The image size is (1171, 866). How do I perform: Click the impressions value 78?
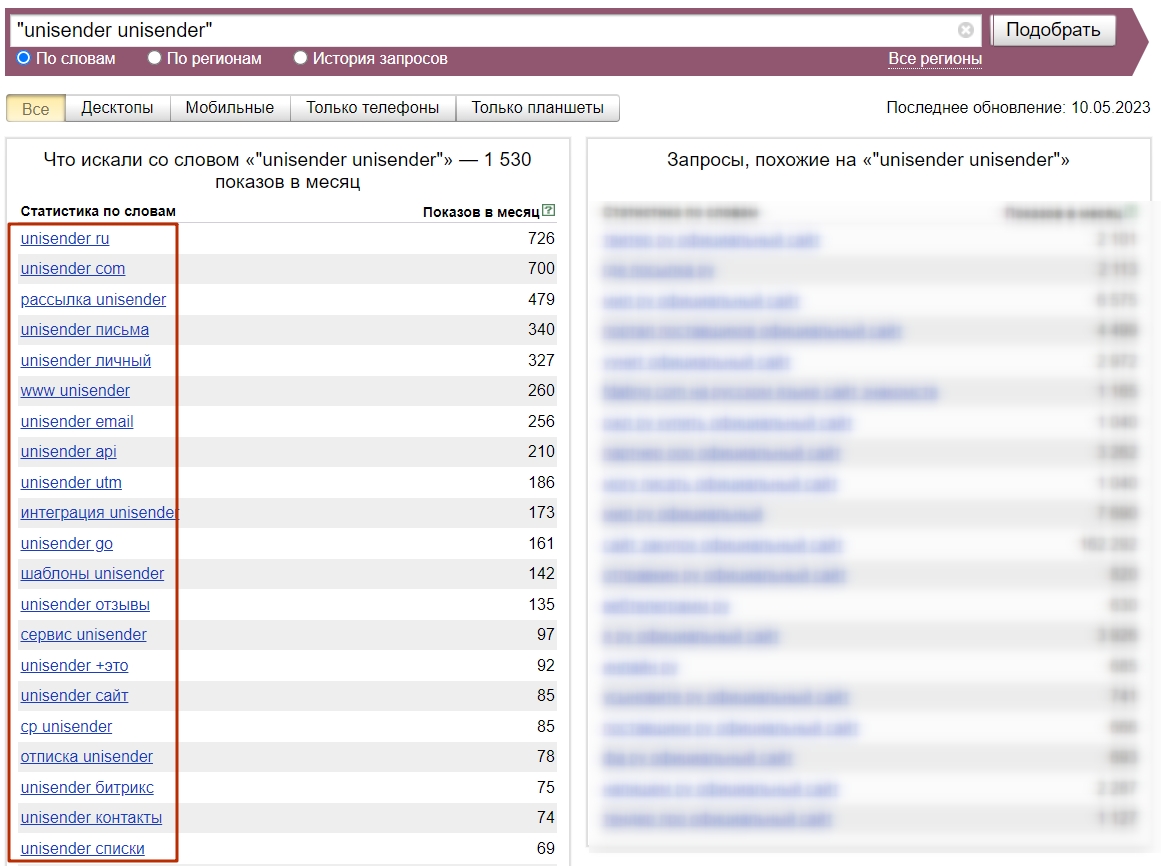pyautogui.click(x=546, y=756)
